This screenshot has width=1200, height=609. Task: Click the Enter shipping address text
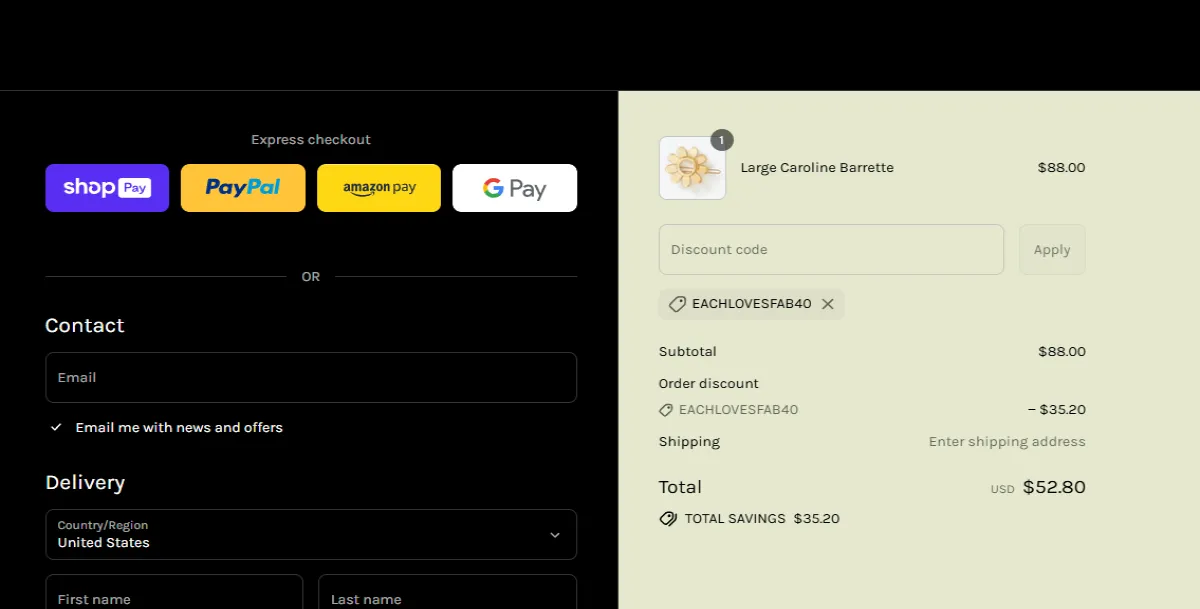[x=1006, y=442]
